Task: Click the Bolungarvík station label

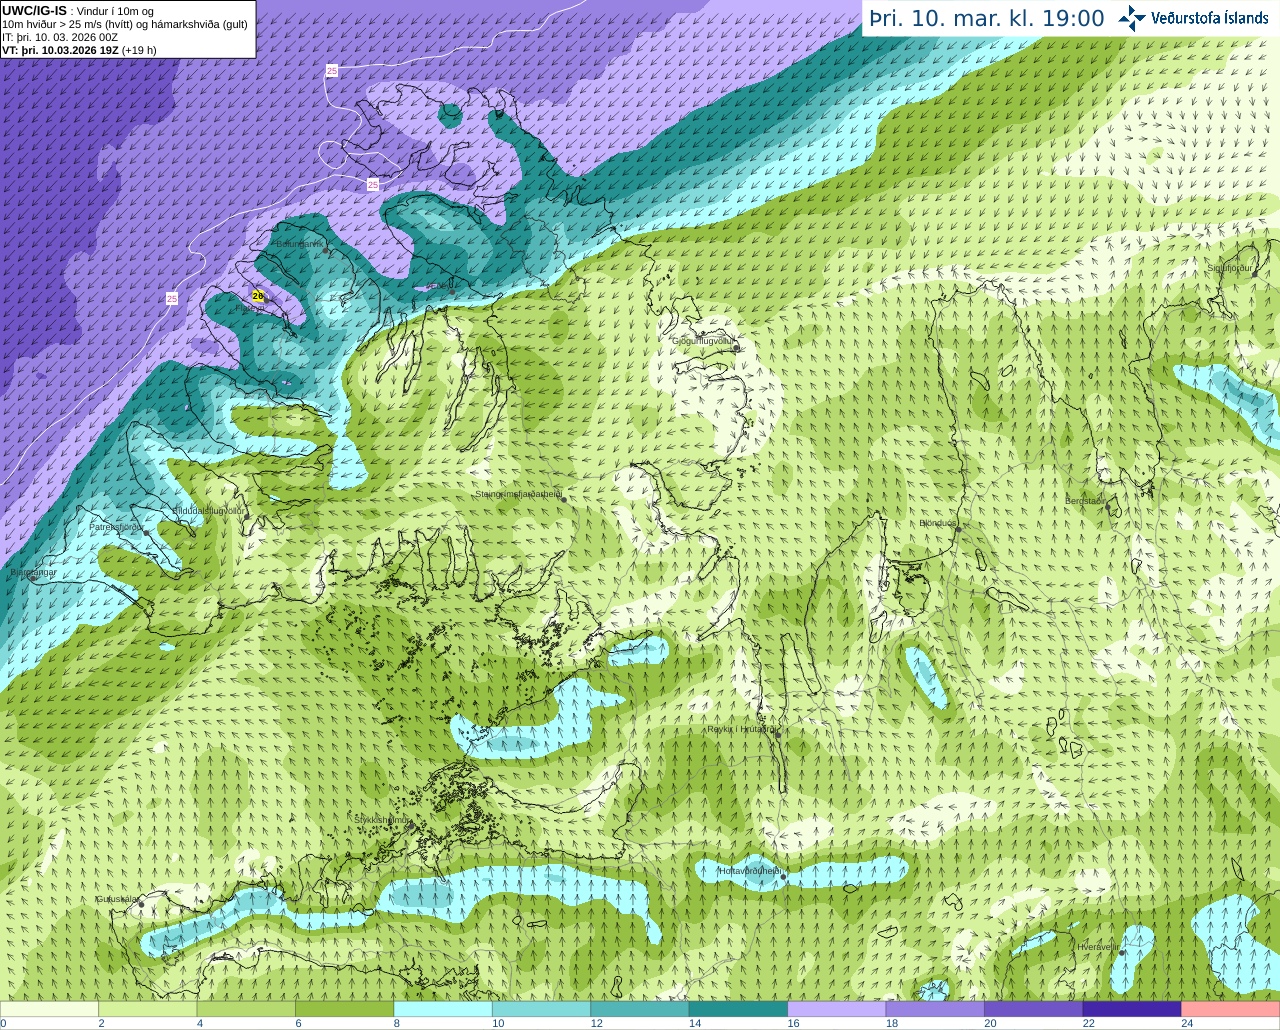Action: tap(300, 244)
